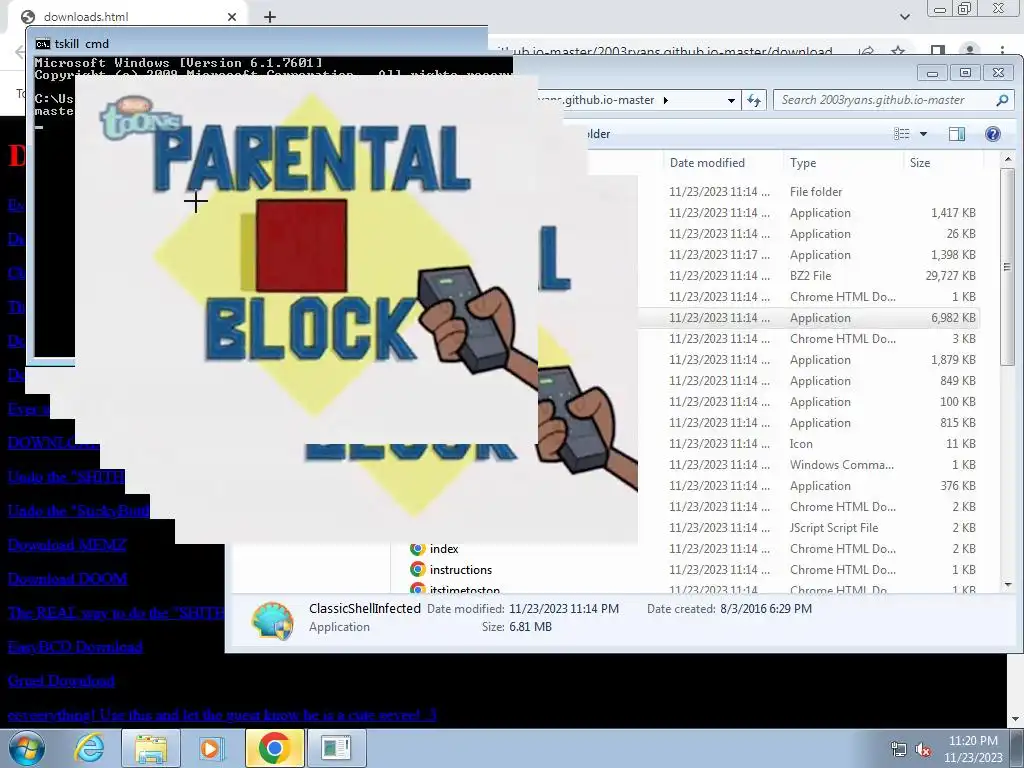Open a new Chrome tab
The image size is (1024, 768).
tap(270, 17)
